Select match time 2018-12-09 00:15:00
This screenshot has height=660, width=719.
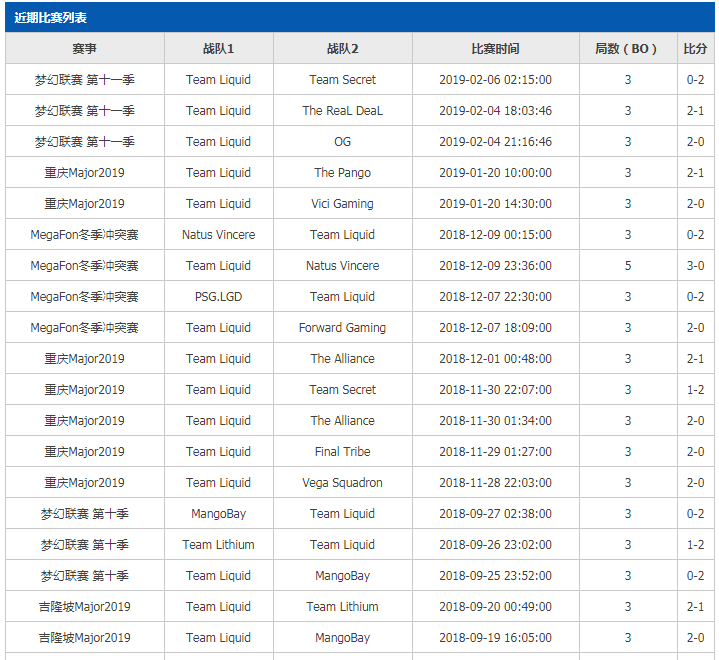click(x=495, y=235)
